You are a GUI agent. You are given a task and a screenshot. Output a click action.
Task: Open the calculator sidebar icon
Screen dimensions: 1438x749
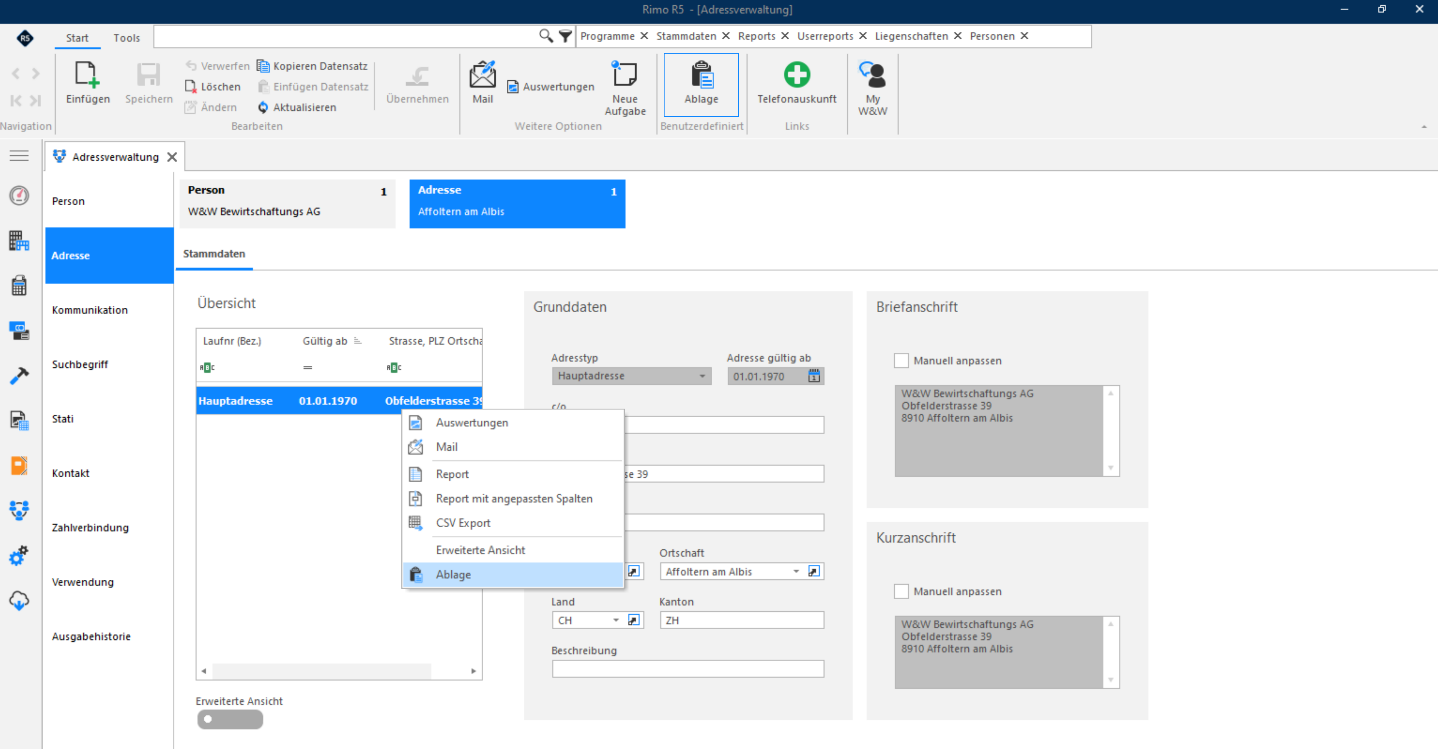coord(19,286)
